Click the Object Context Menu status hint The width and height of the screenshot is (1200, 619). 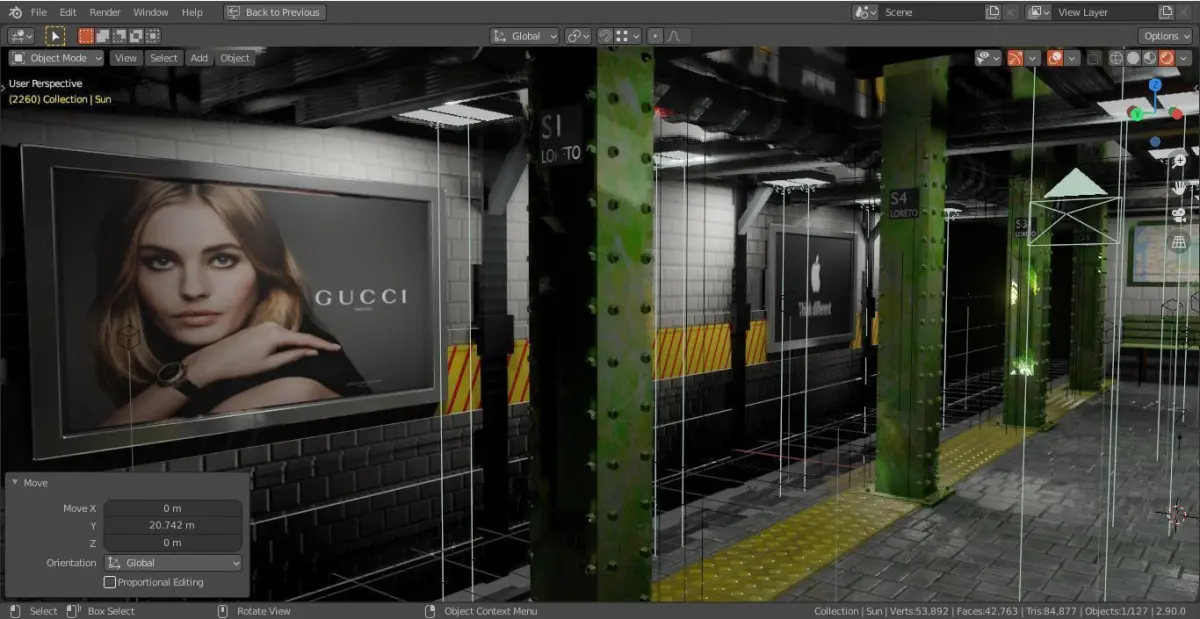pyautogui.click(x=490, y=611)
